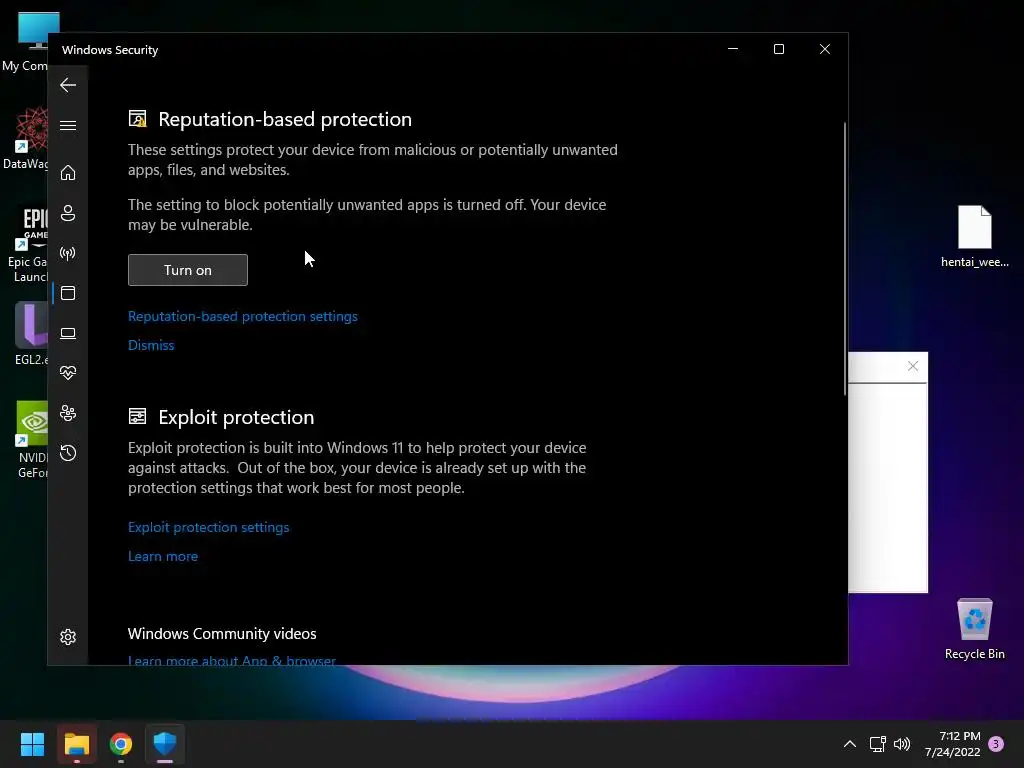This screenshot has height=768, width=1024.
Task: Open Google Chrome from taskbar
Action: click(121, 744)
